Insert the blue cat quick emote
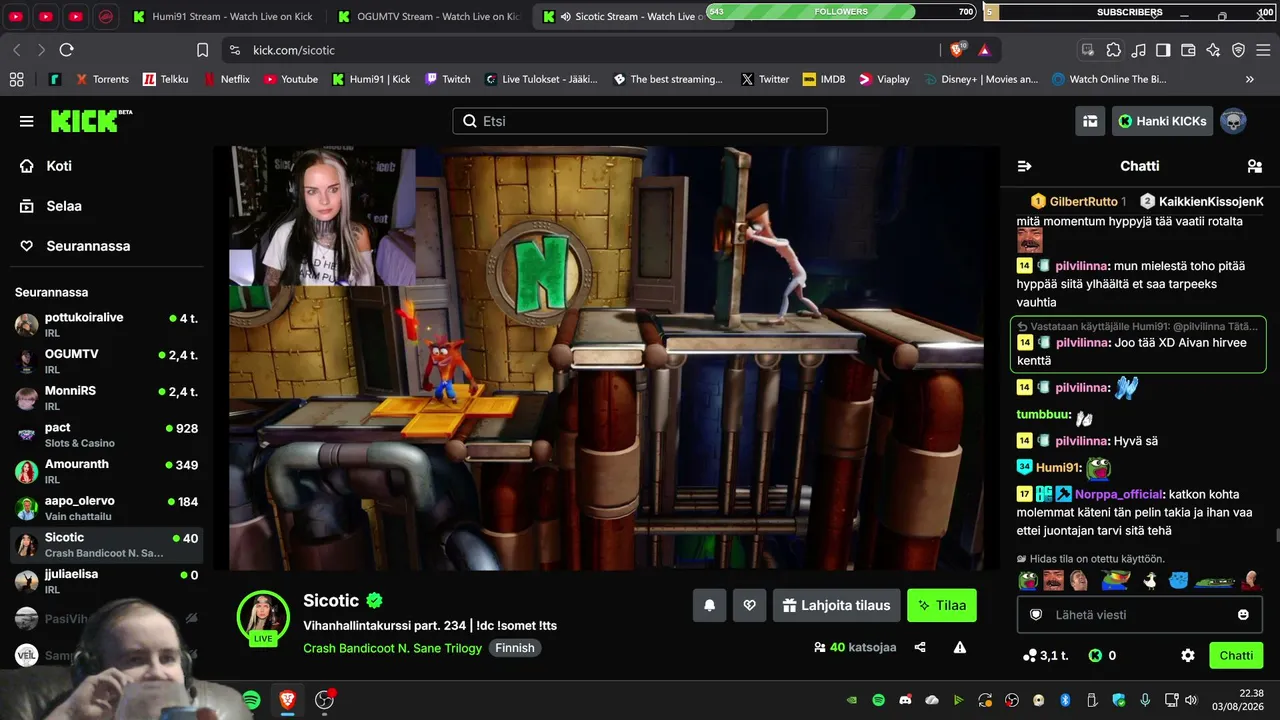 [x=1179, y=581]
